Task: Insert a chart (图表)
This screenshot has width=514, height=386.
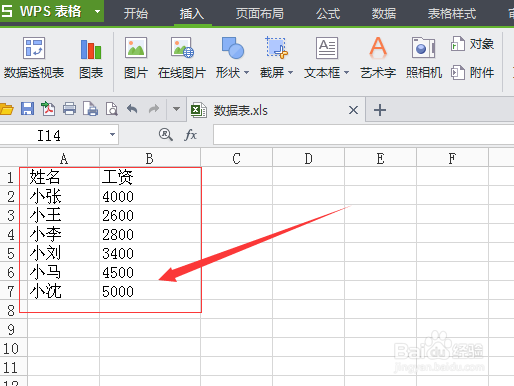Action: click(x=91, y=58)
